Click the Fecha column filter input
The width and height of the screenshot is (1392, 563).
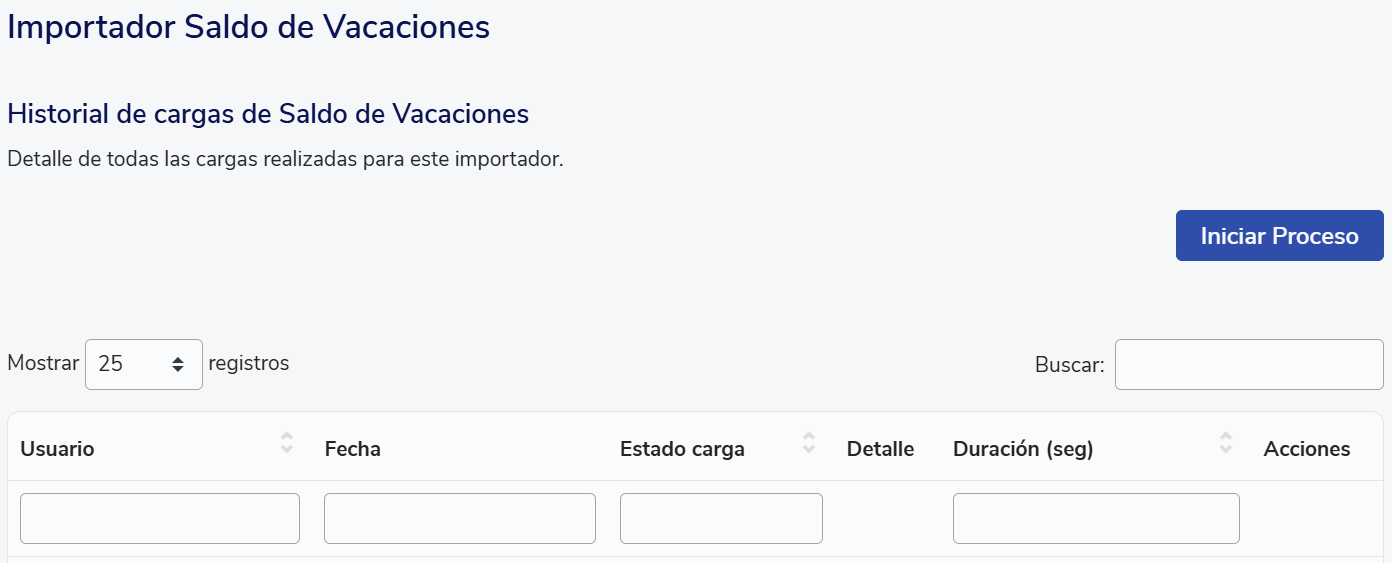460,518
